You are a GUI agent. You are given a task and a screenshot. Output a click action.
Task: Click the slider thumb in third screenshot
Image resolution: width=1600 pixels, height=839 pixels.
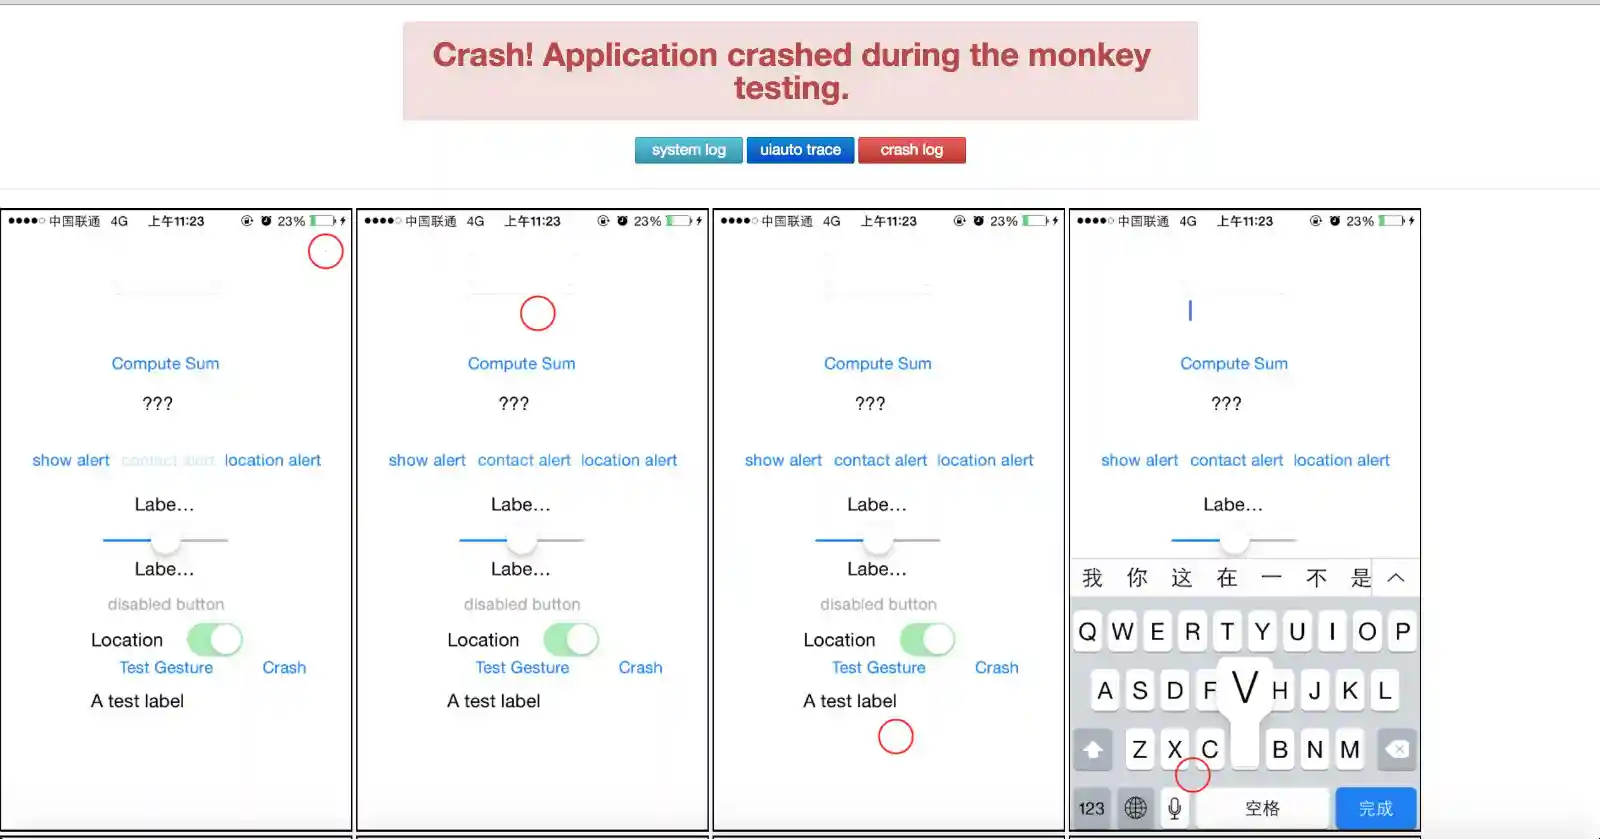click(878, 540)
